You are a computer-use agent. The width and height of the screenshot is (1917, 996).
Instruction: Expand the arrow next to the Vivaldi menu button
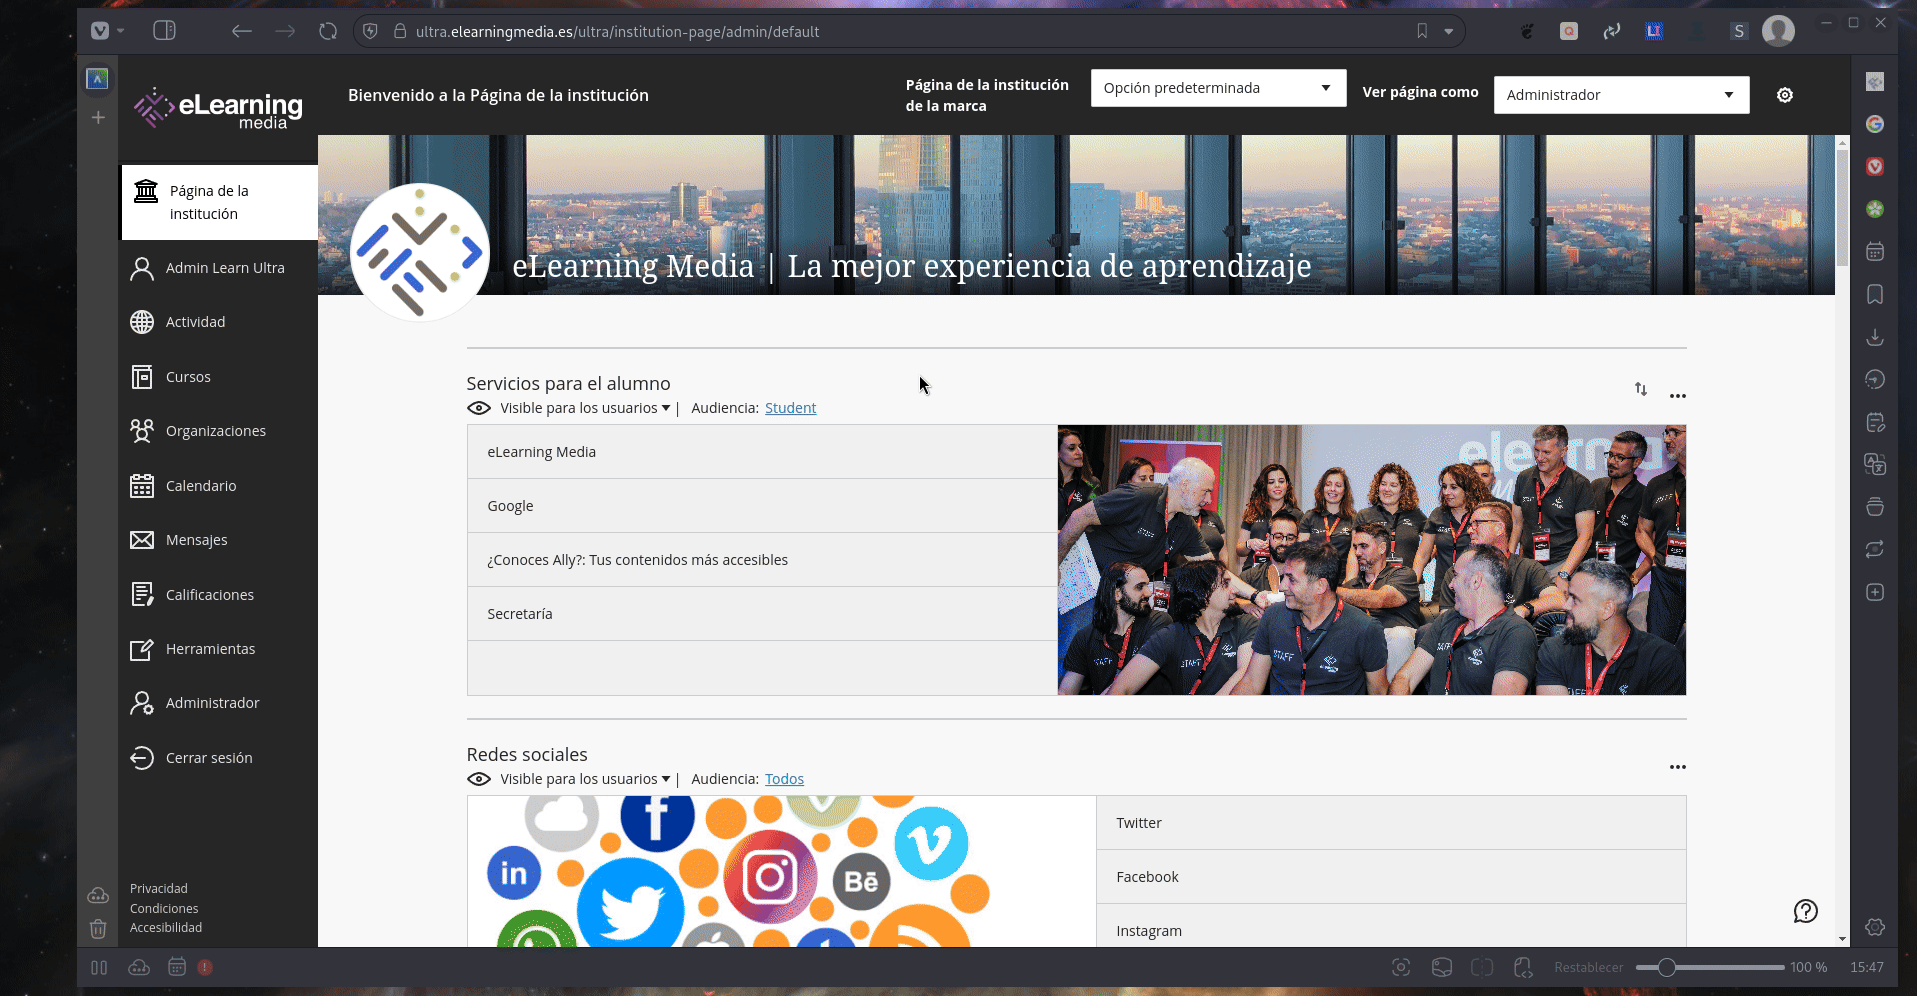tap(120, 31)
